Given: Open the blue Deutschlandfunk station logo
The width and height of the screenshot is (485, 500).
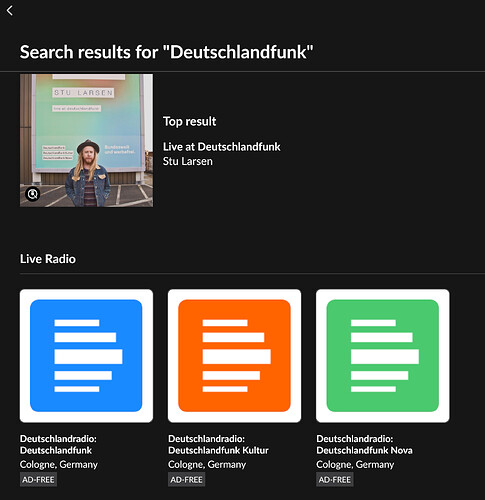Looking at the screenshot, I should pos(86,356).
